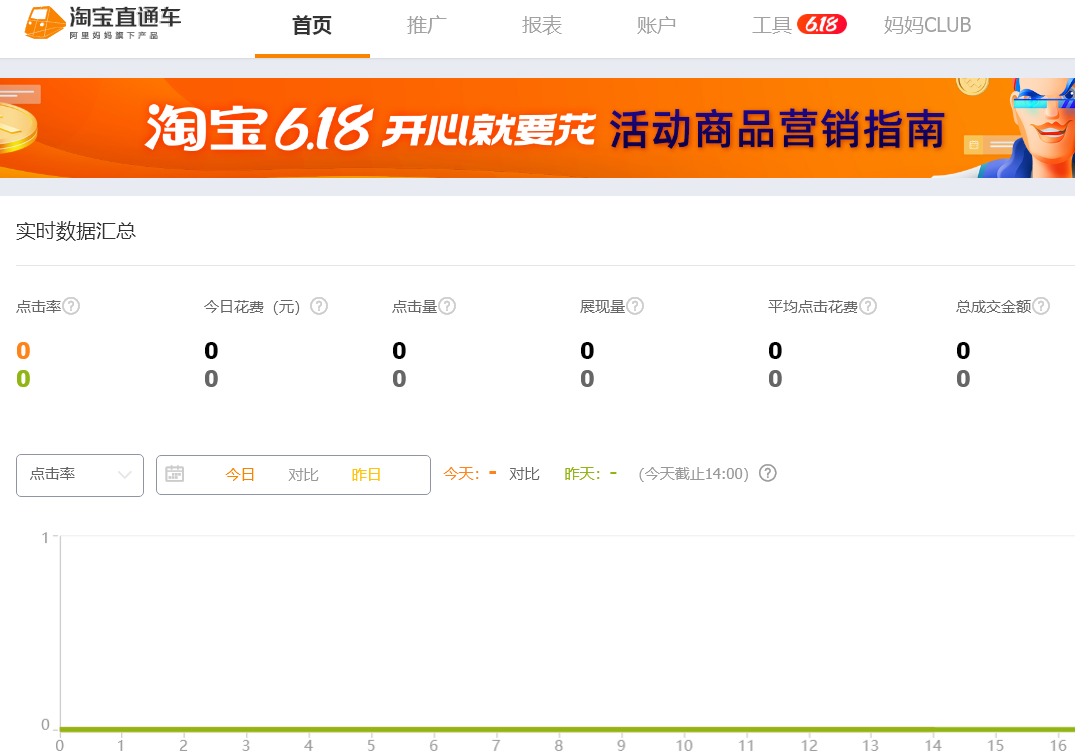Select 昨日 in the date range field
The width and height of the screenshot is (1075, 753).
(366, 475)
